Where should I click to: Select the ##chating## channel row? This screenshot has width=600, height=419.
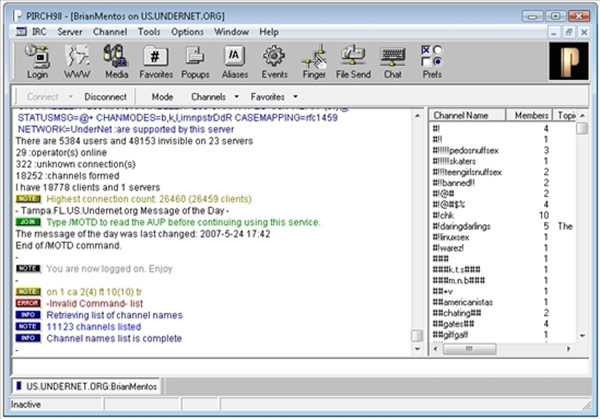pos(502,313)
